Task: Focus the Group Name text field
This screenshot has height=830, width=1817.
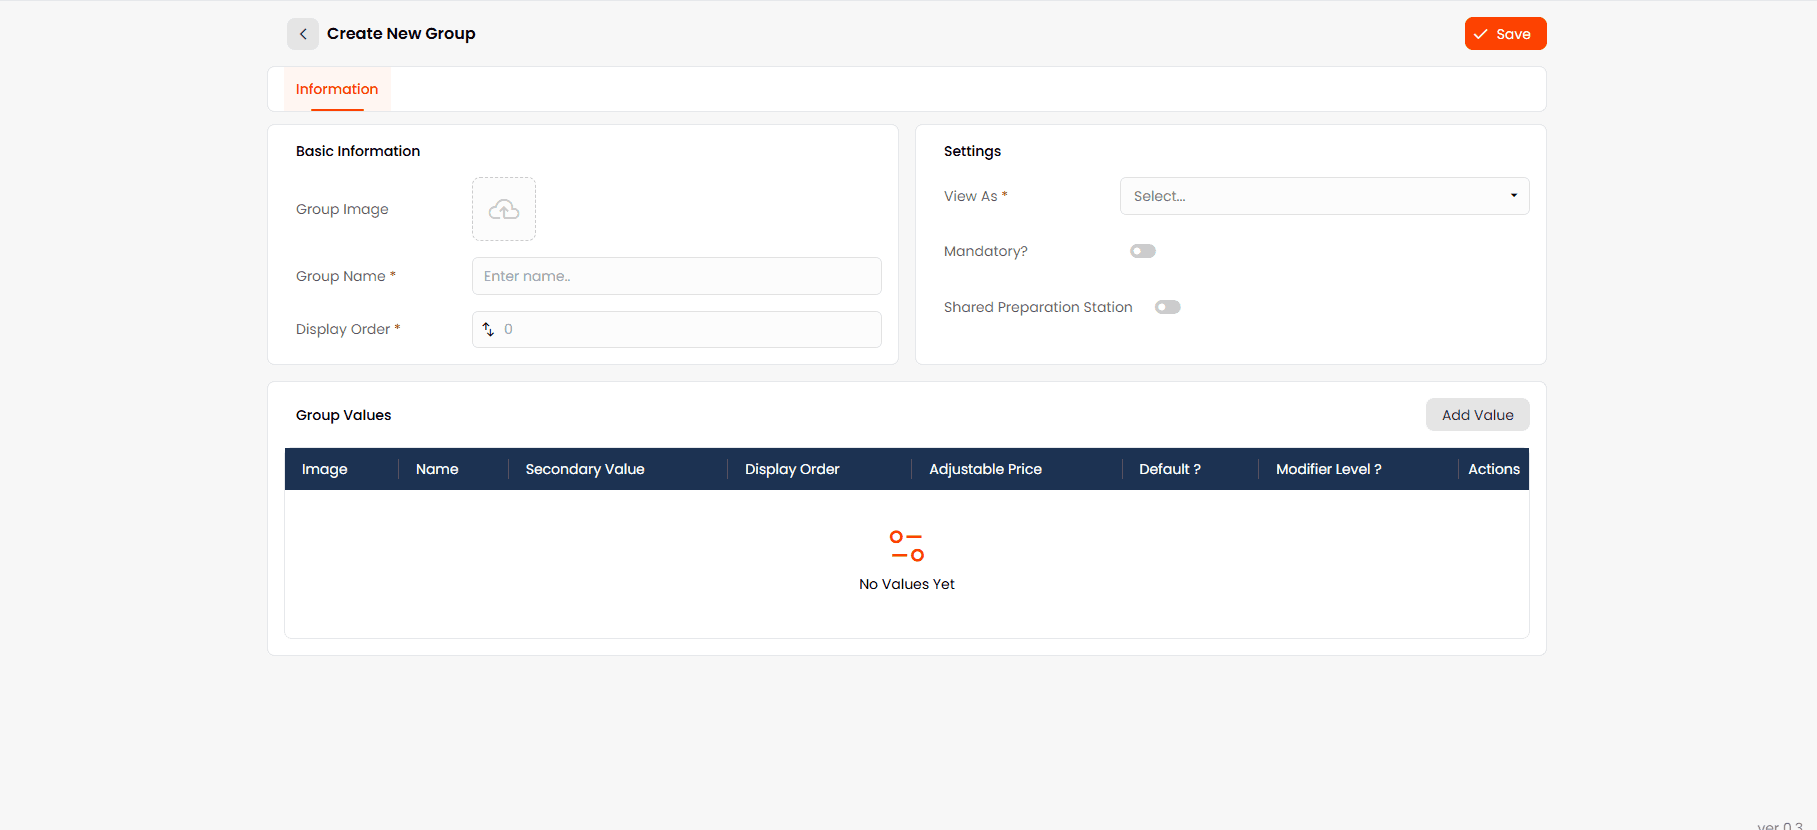Action: pos(676,276)
